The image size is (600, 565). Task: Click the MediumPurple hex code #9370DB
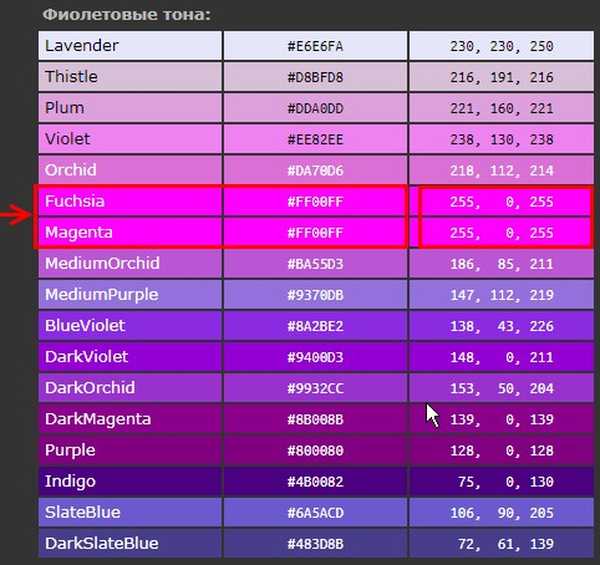pos(315,296)
